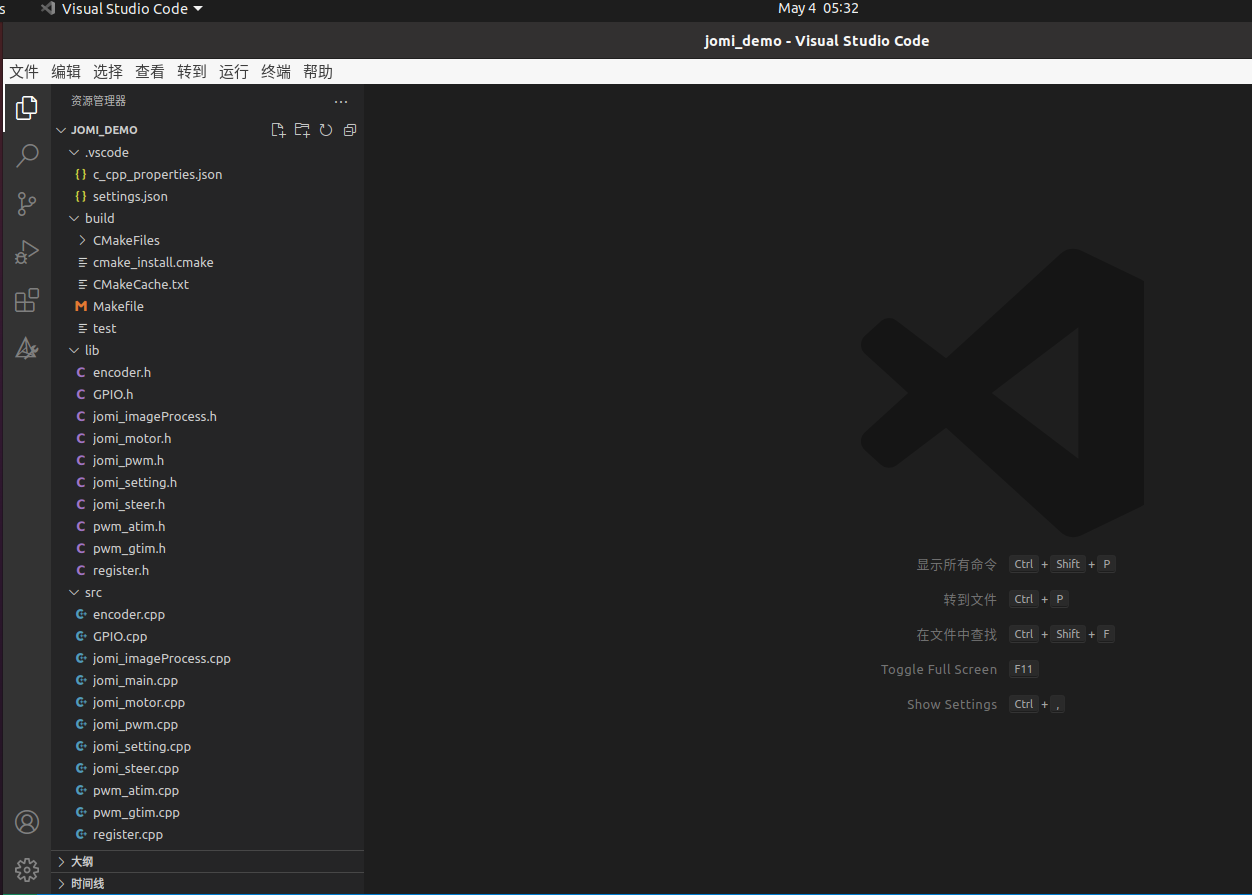Image resolution: width=1252 pixels, height=895 pixels.
Task: Open GPIO.h header file
Action: point(207,394)
